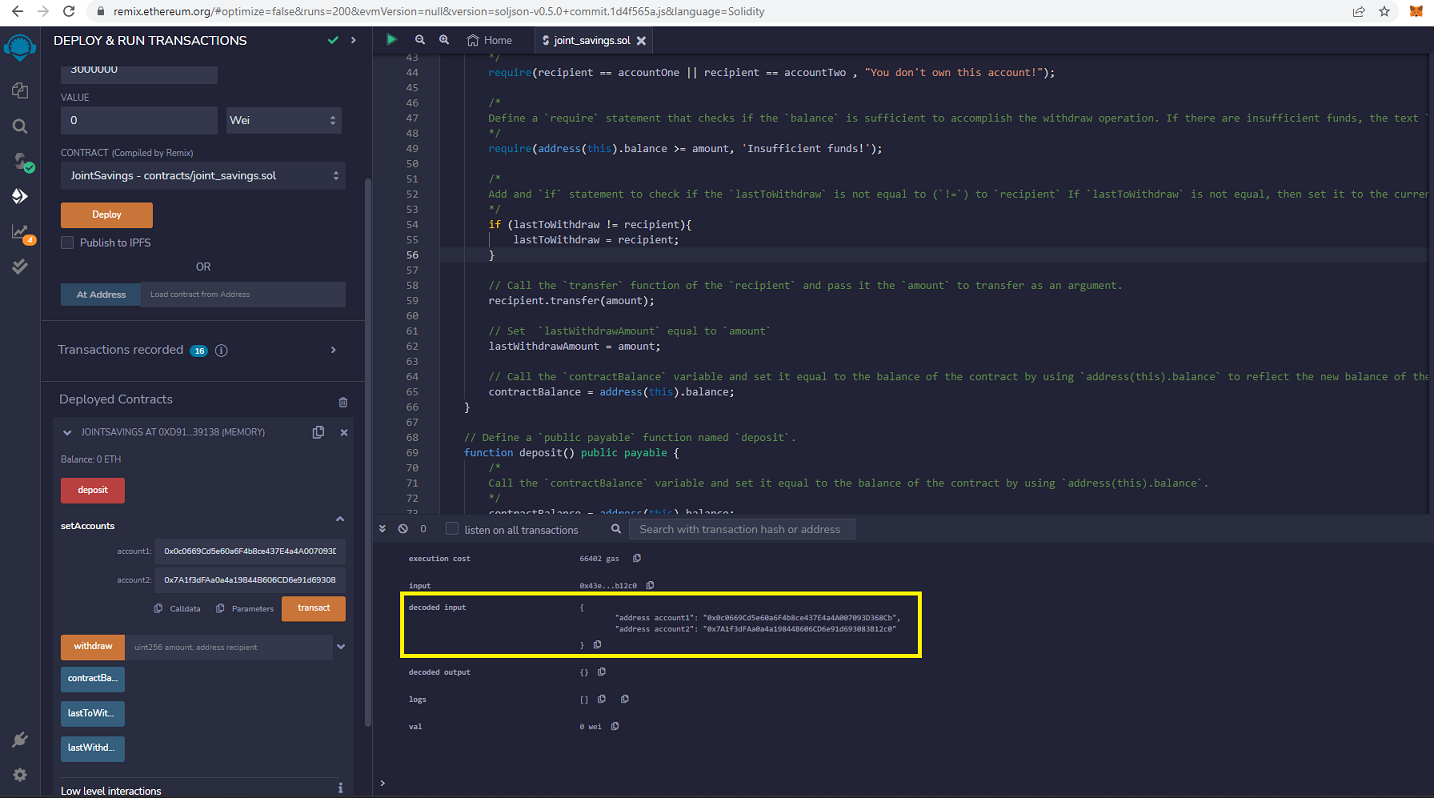Reload the browser page
Image resolution: width=1434 pixels, height=798 pixels.
click(x=68, y=12)
